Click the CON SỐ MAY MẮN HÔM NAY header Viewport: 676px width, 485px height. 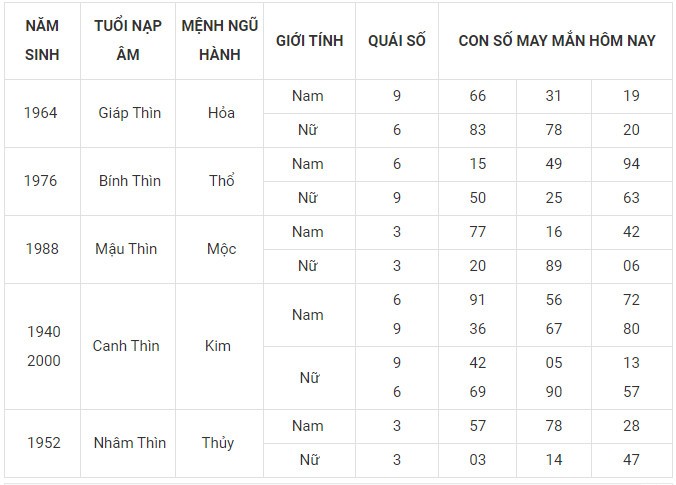556,40
